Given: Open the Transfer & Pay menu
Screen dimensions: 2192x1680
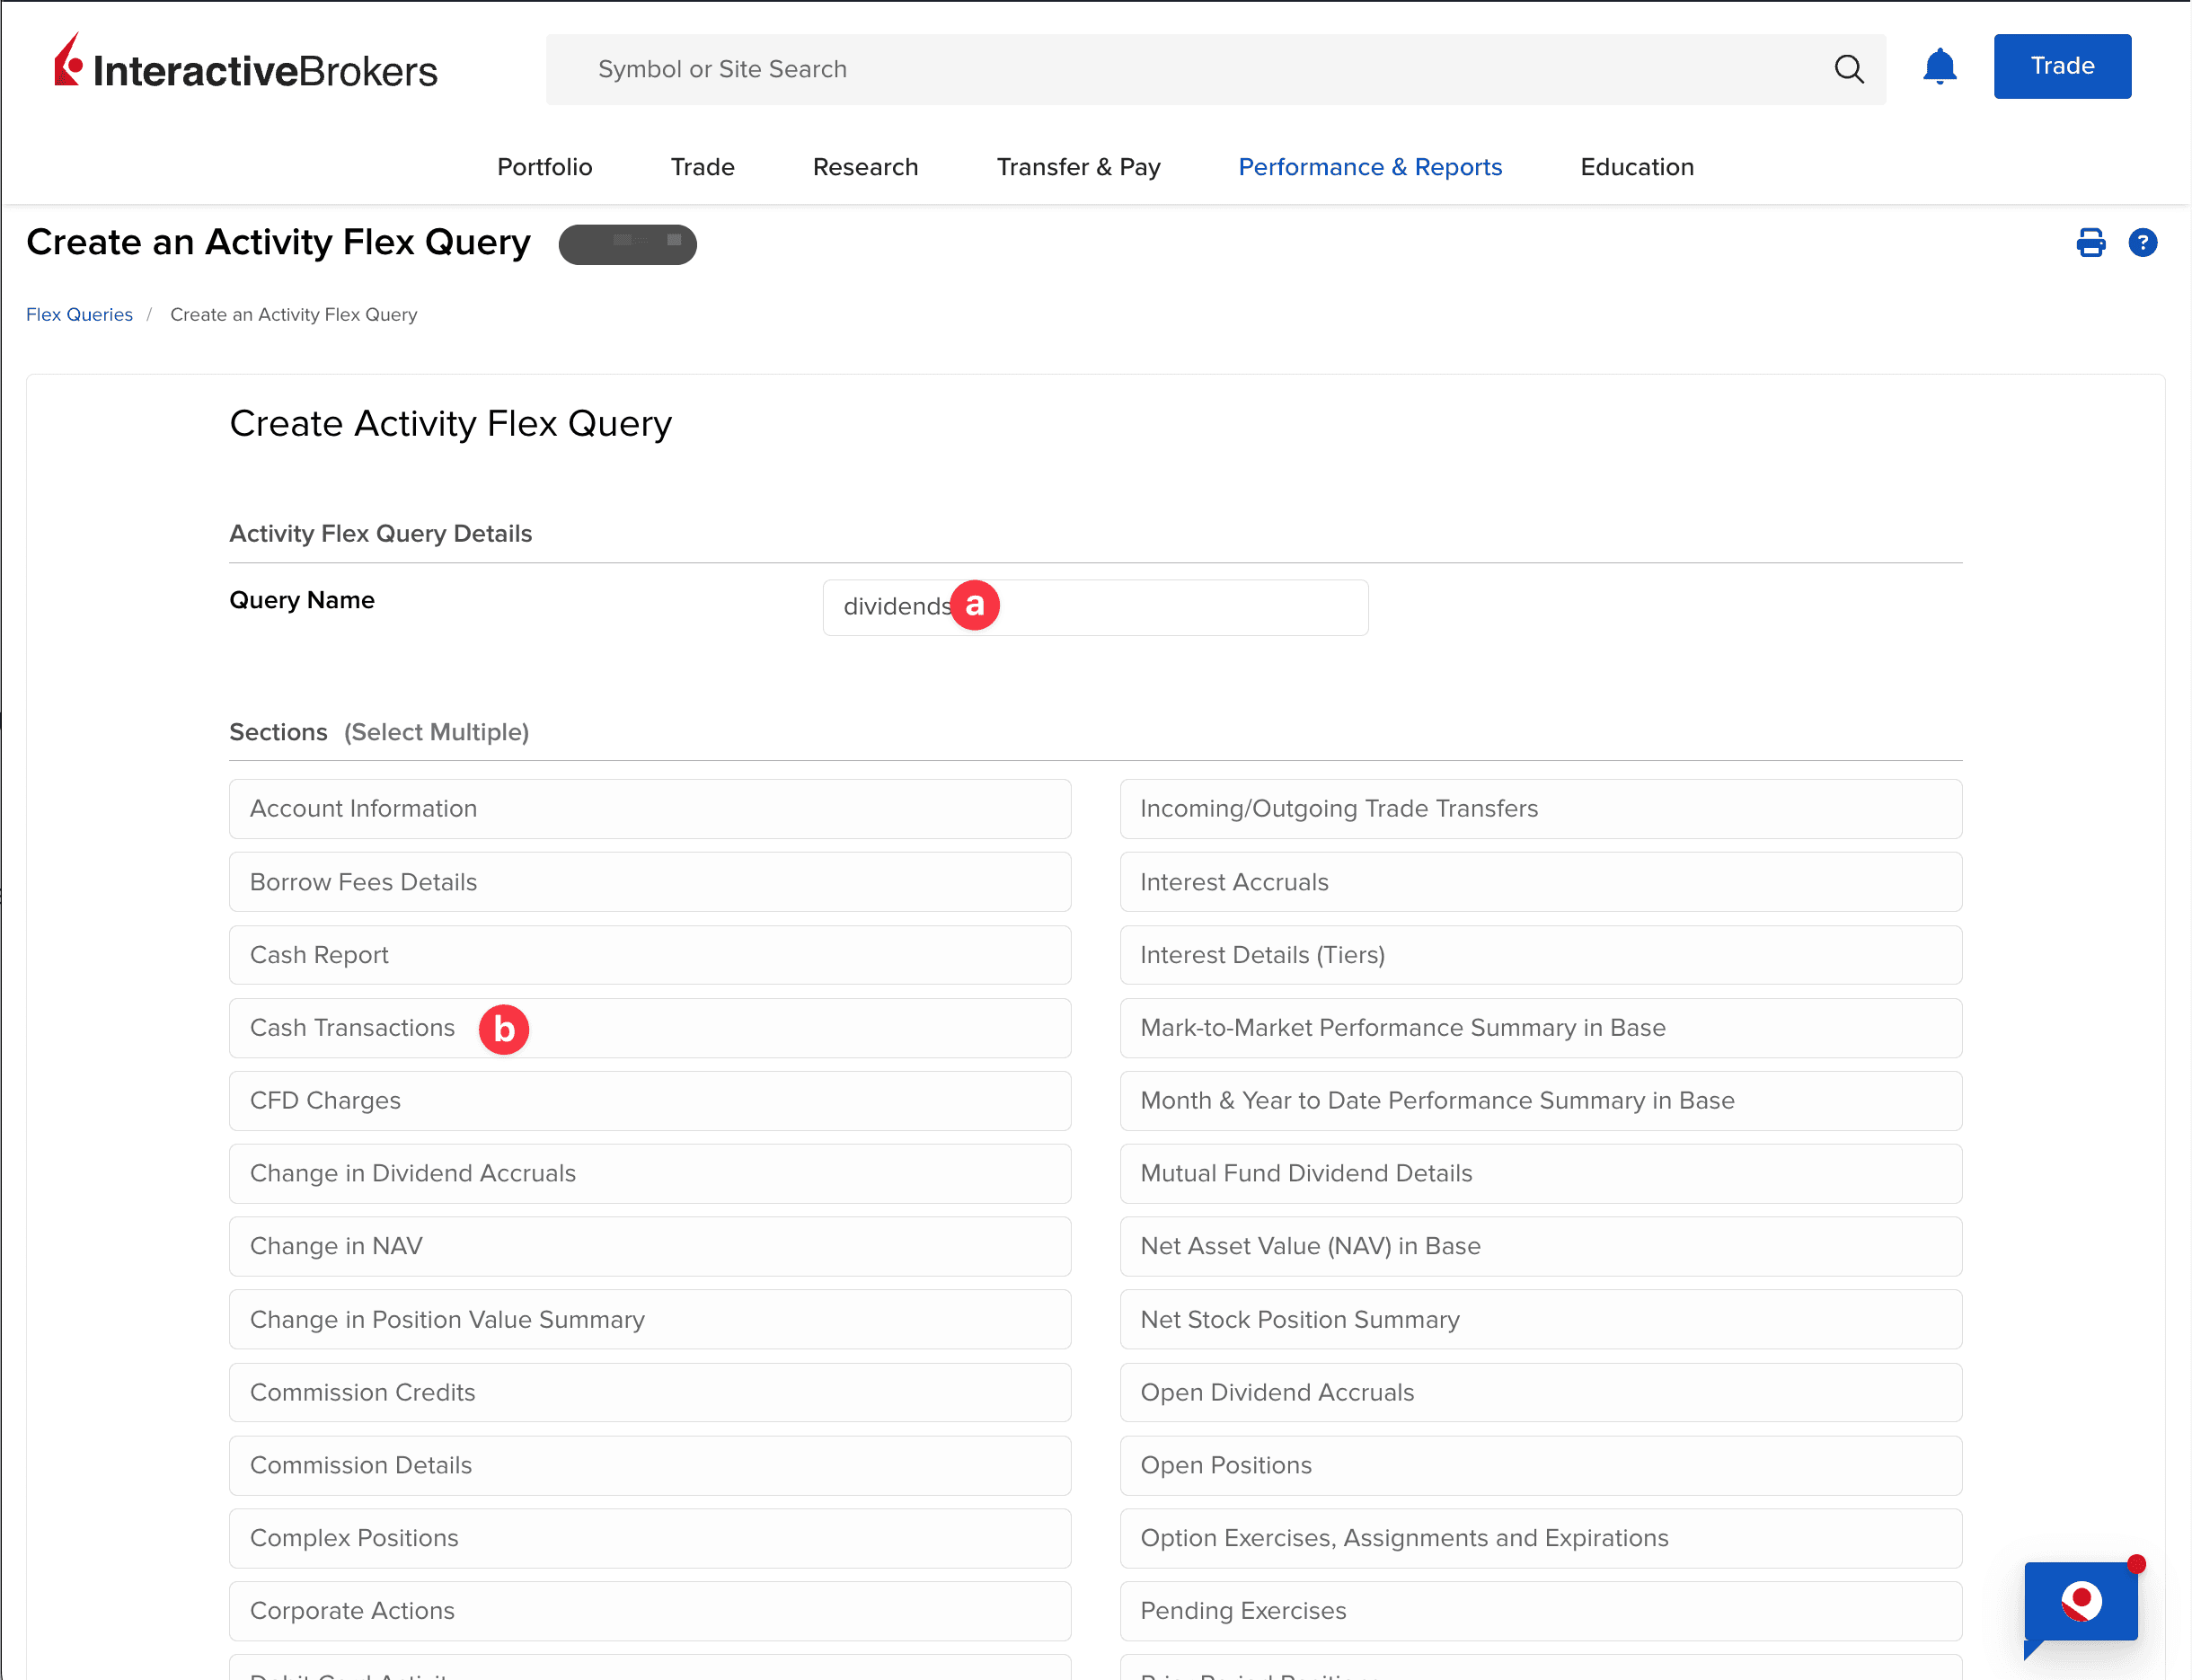Looking at the screenshot, I should 1078,167.
